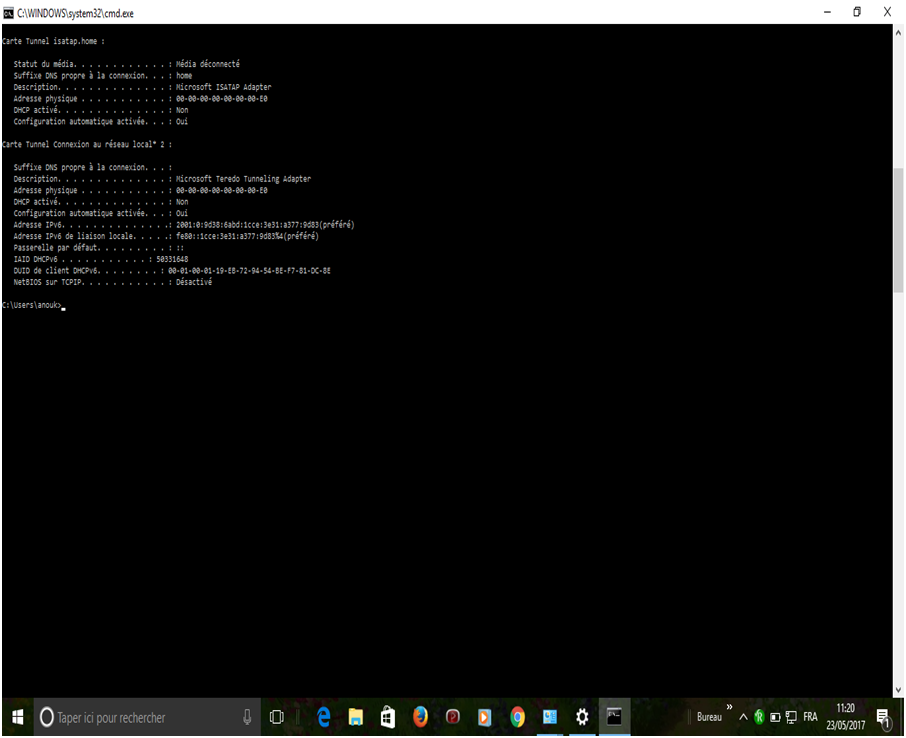Launch Firefox from the taskbar

(420, 717)
